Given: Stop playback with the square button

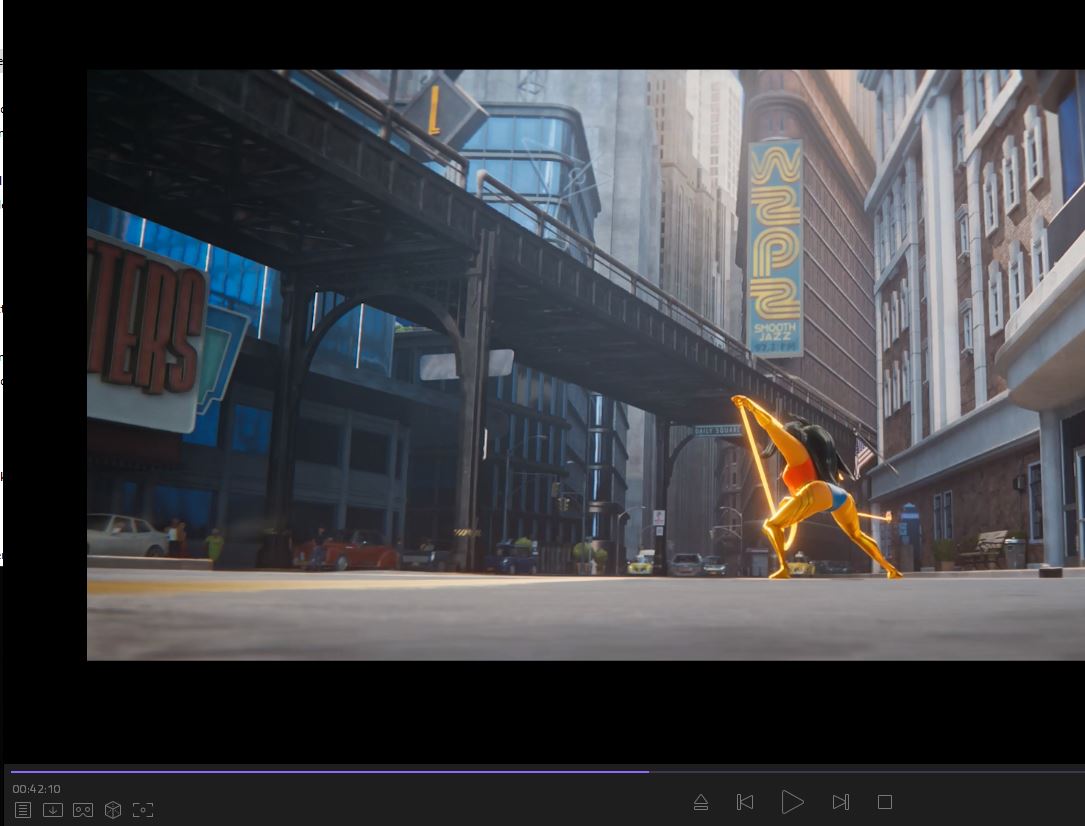Looking at the screenshot, I should (885, 802).
